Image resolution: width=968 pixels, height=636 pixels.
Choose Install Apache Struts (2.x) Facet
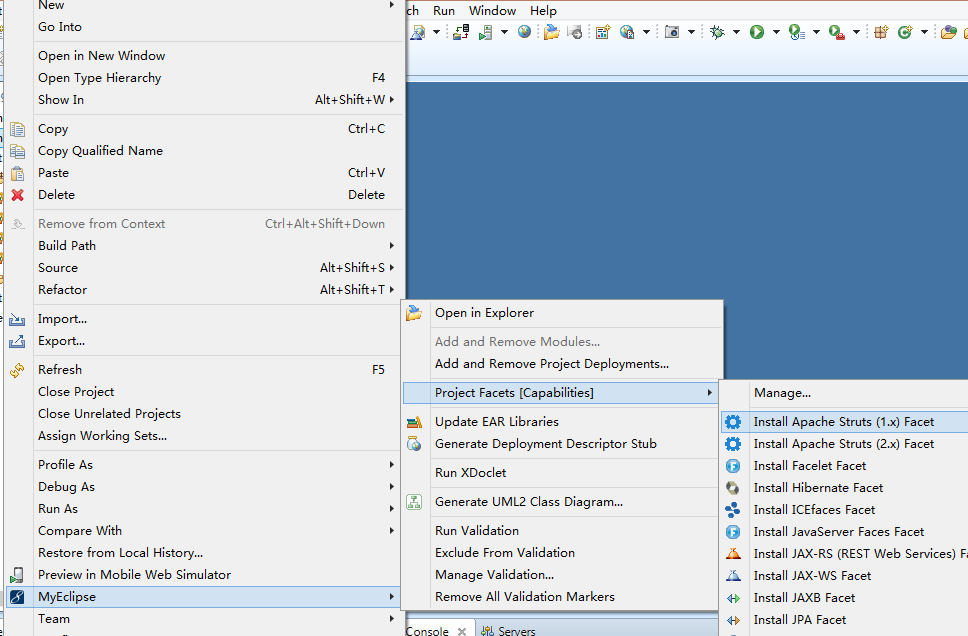click(844, 444)
